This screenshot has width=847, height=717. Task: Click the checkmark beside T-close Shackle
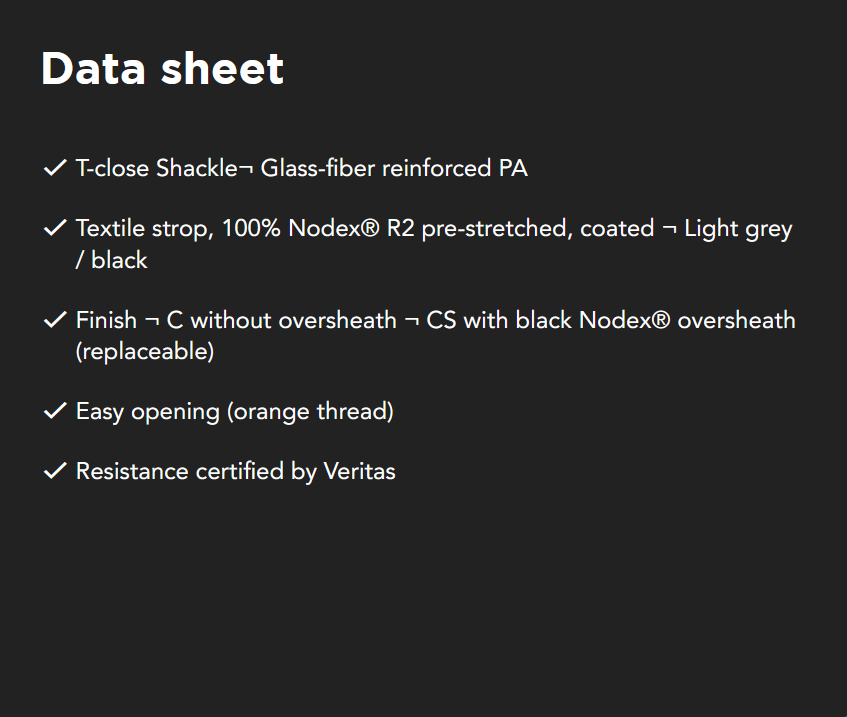(x=54, y=168)
